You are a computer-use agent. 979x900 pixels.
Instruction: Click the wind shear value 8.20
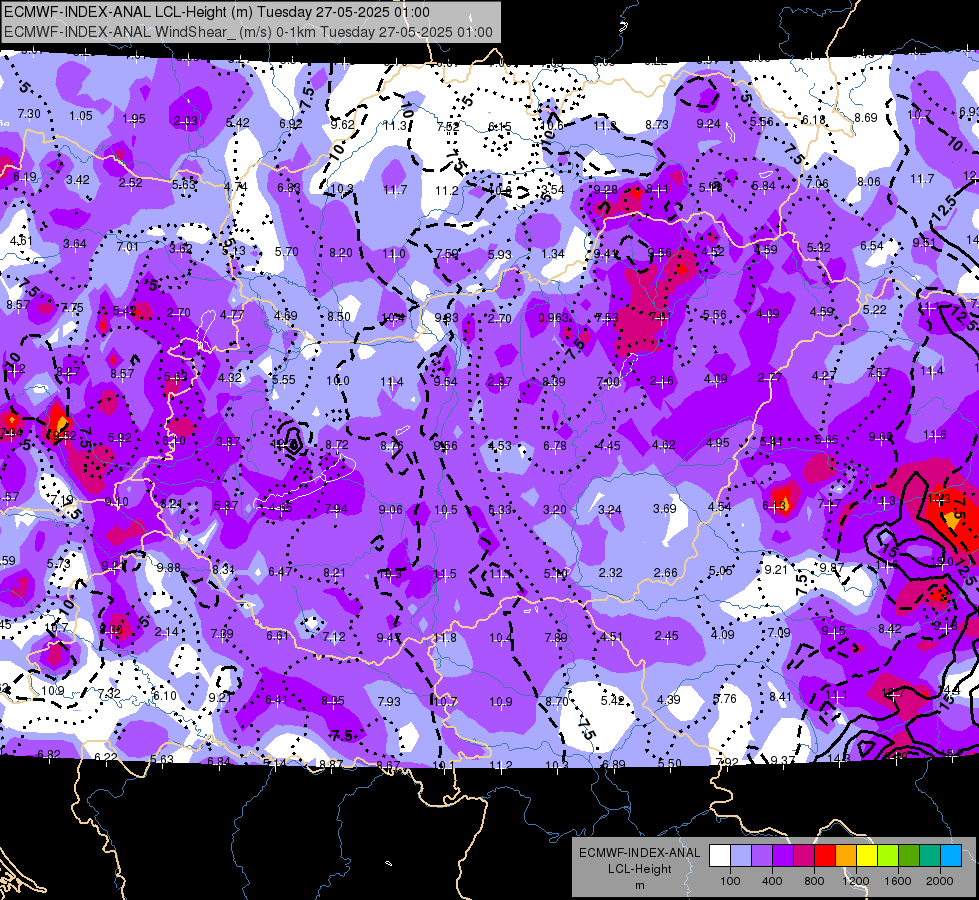(x=341, y=253)
